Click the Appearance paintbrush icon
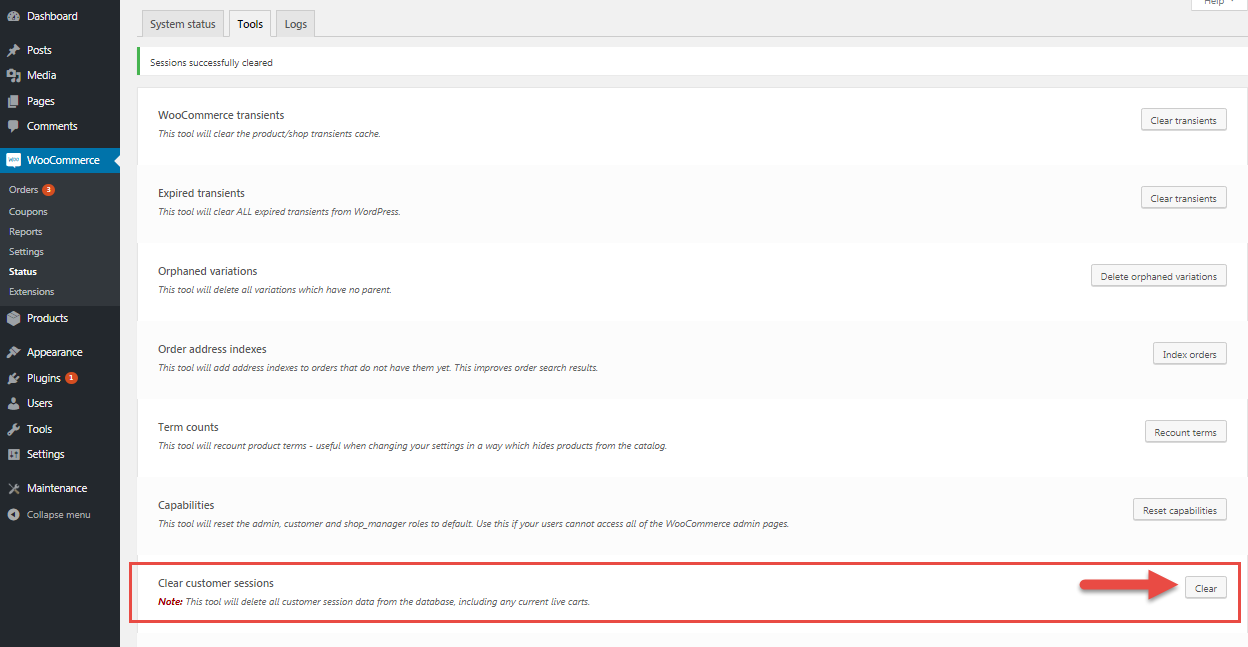 point(13,352)
